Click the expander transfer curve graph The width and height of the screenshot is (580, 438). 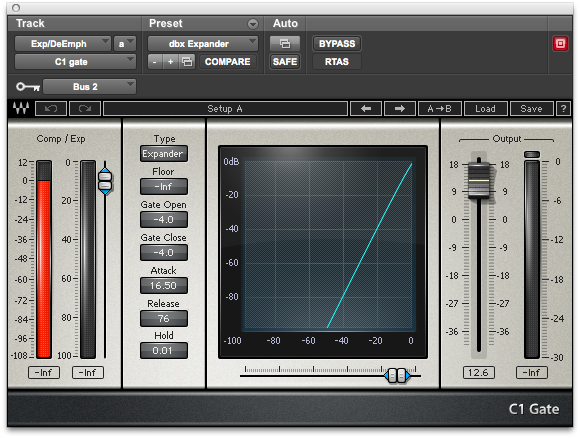(x=328, y=245)
